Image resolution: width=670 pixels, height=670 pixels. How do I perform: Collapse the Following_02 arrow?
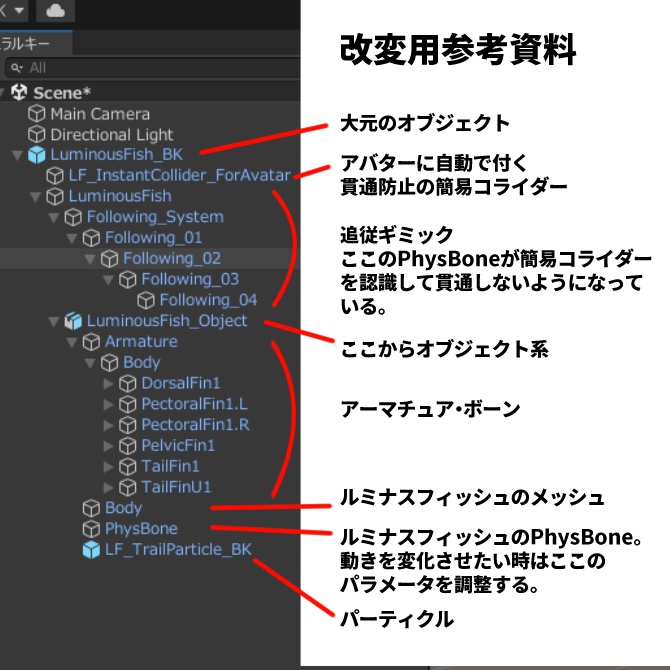point(90,259)
